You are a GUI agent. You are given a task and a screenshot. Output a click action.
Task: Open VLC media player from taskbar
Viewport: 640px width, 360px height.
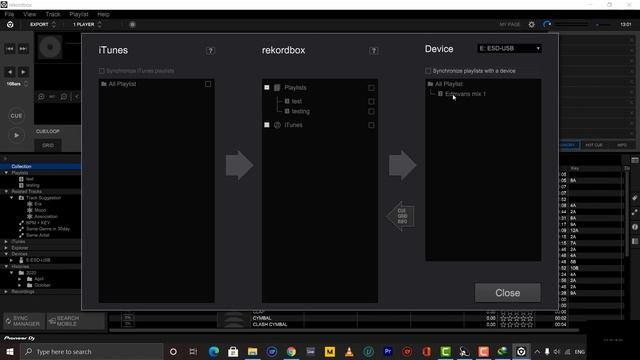[349, 351]
